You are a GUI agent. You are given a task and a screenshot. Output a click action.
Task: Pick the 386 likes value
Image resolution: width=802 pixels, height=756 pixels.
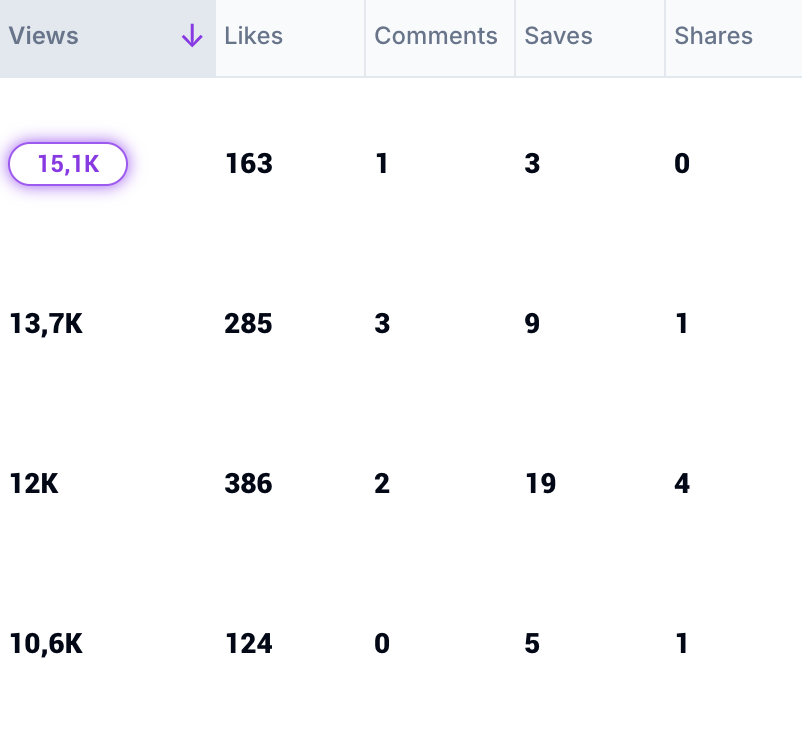(249, 484)
